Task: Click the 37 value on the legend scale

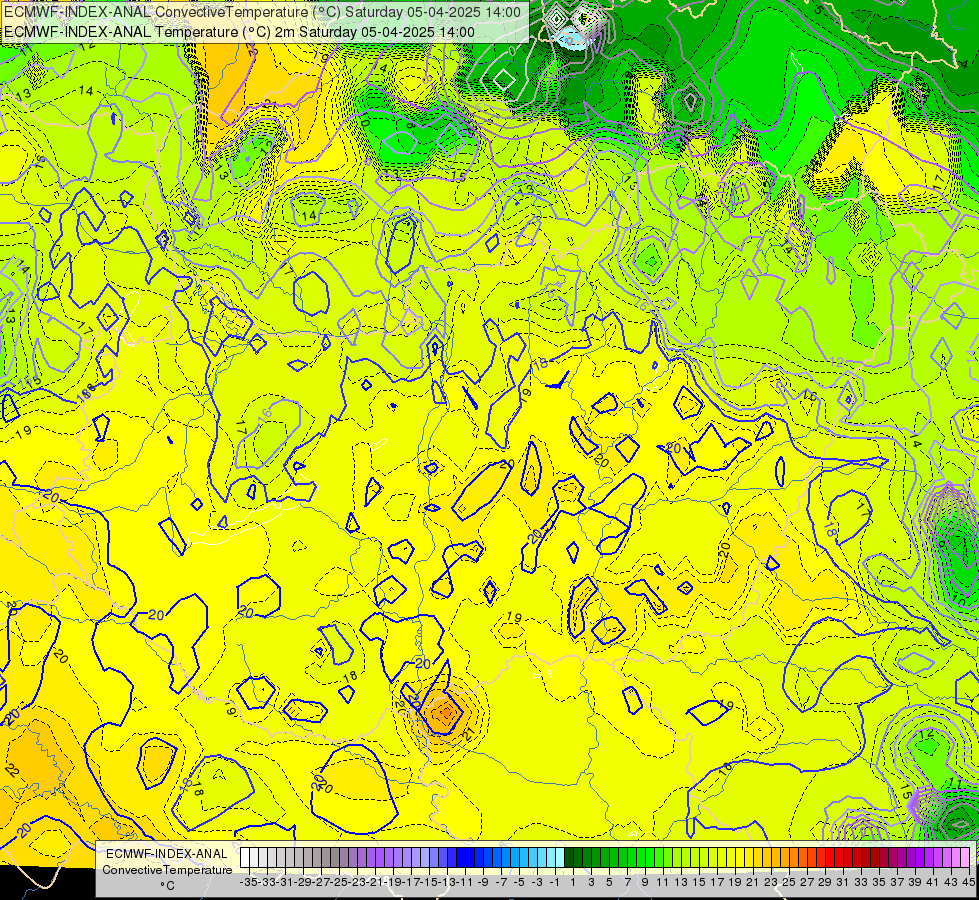Action: (x=897, y=882)
